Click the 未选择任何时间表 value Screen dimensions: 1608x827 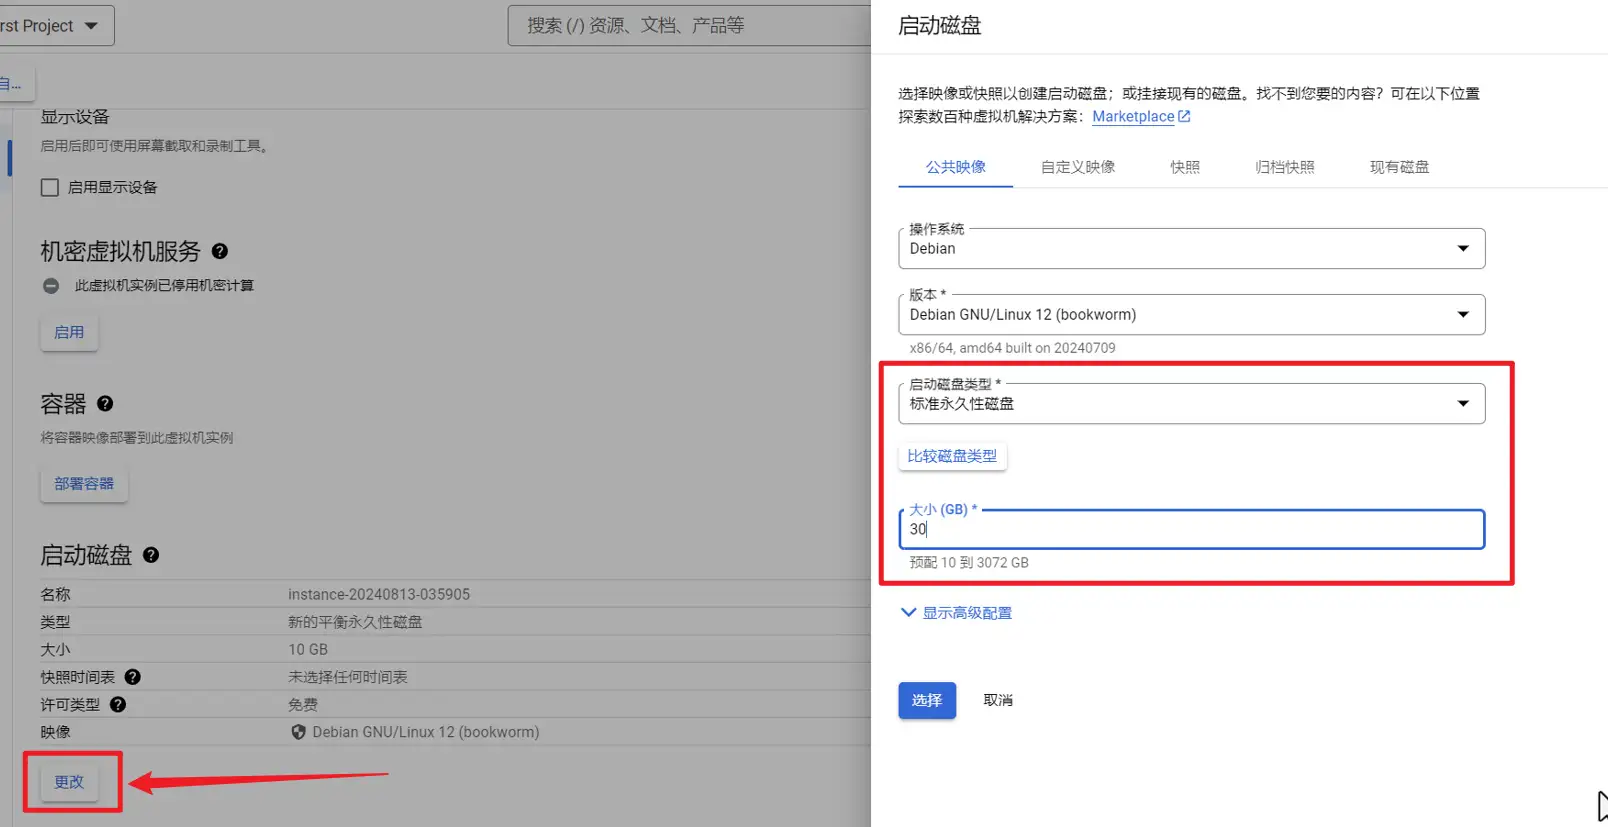tap(348, 677)
